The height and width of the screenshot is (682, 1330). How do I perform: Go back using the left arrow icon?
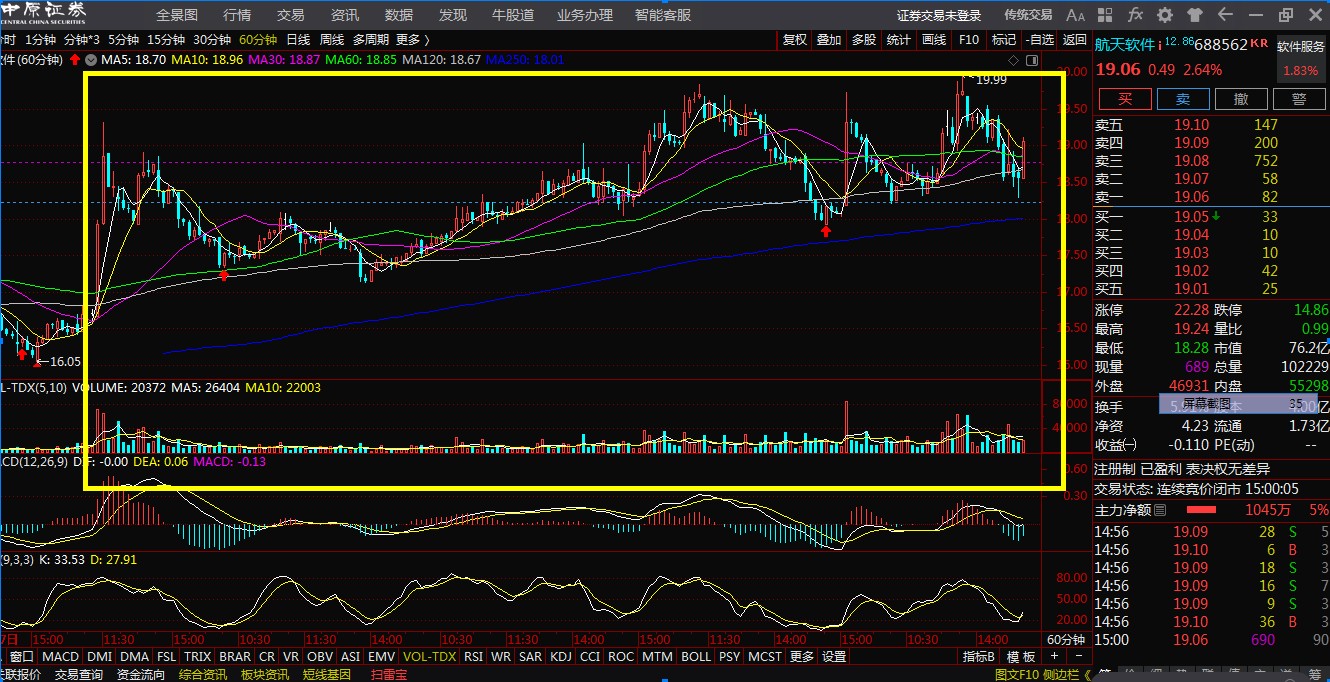(1225, 15)
